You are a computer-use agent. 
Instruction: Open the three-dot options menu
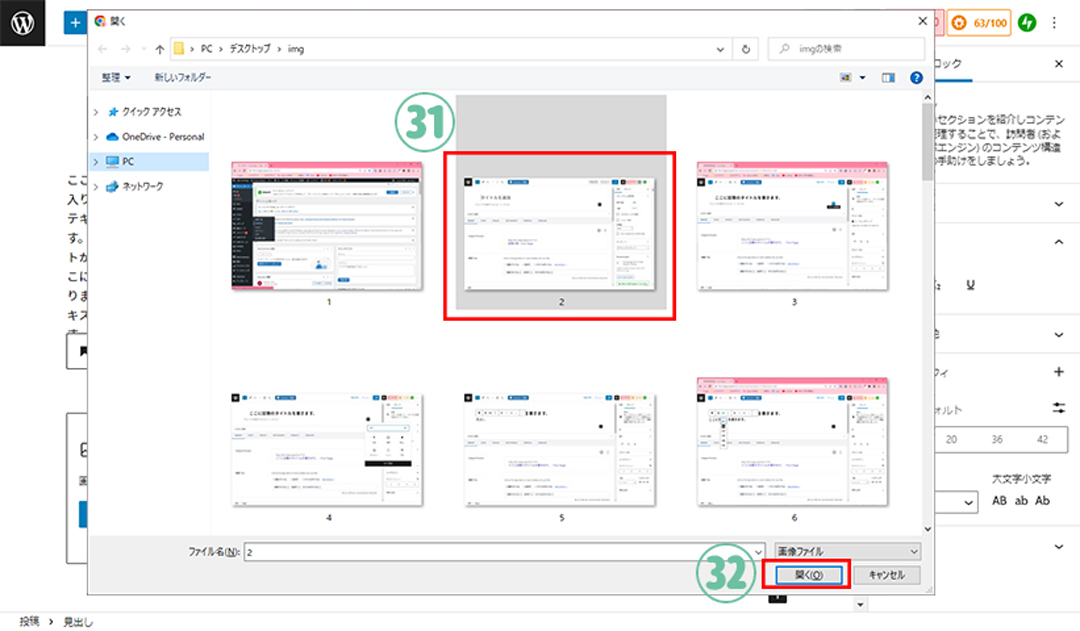point(1055,22)
